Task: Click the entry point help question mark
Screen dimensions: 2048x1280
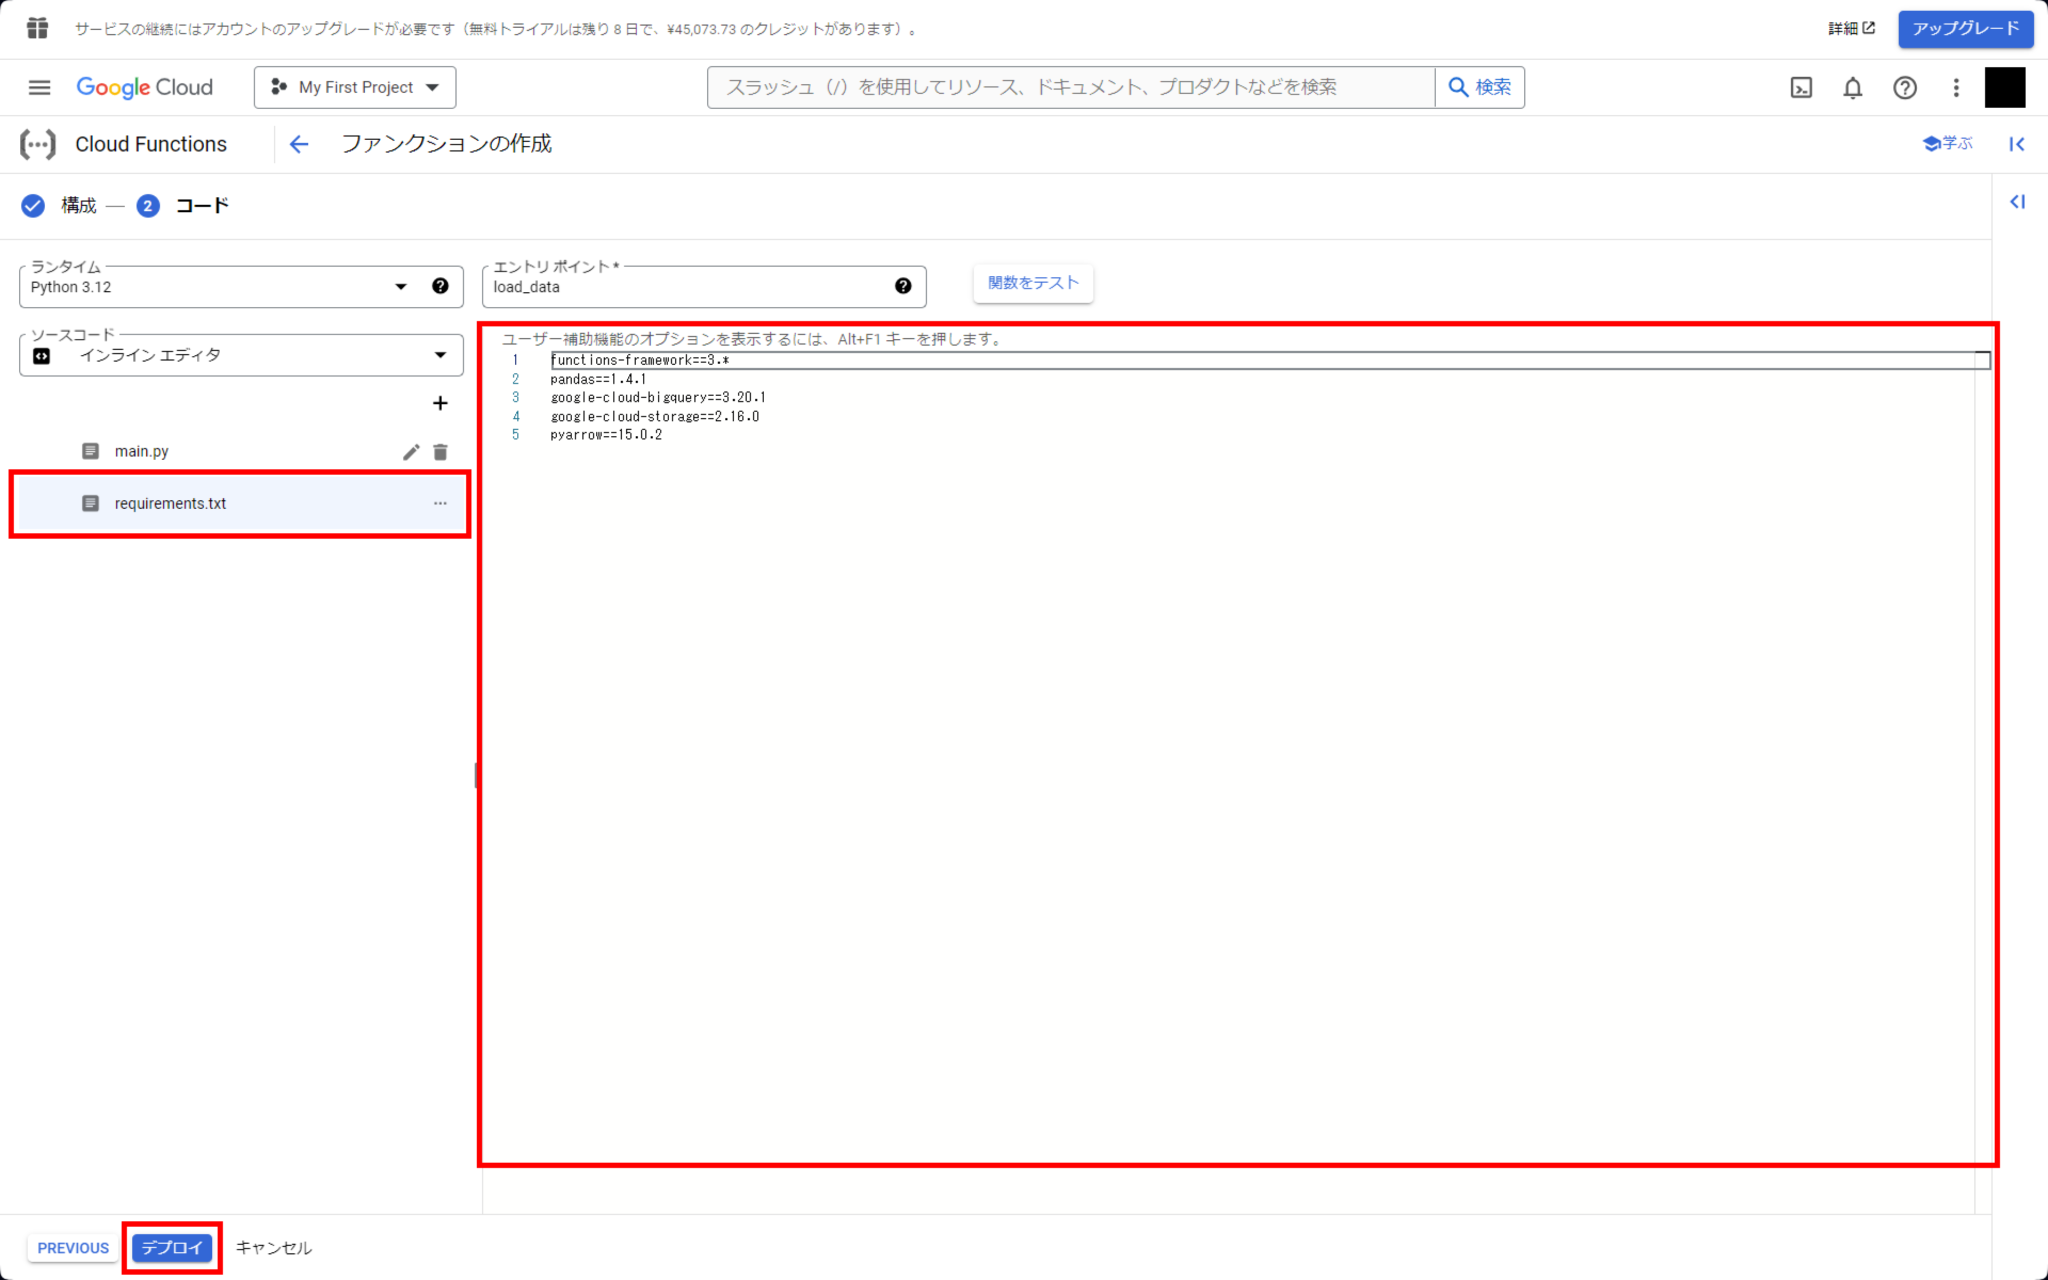Action: pyautogui.click(x=903, y=286)
